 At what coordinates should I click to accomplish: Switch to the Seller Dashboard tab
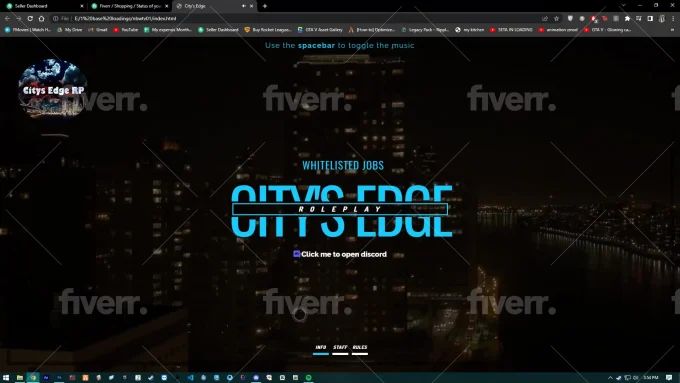point(43,6)
